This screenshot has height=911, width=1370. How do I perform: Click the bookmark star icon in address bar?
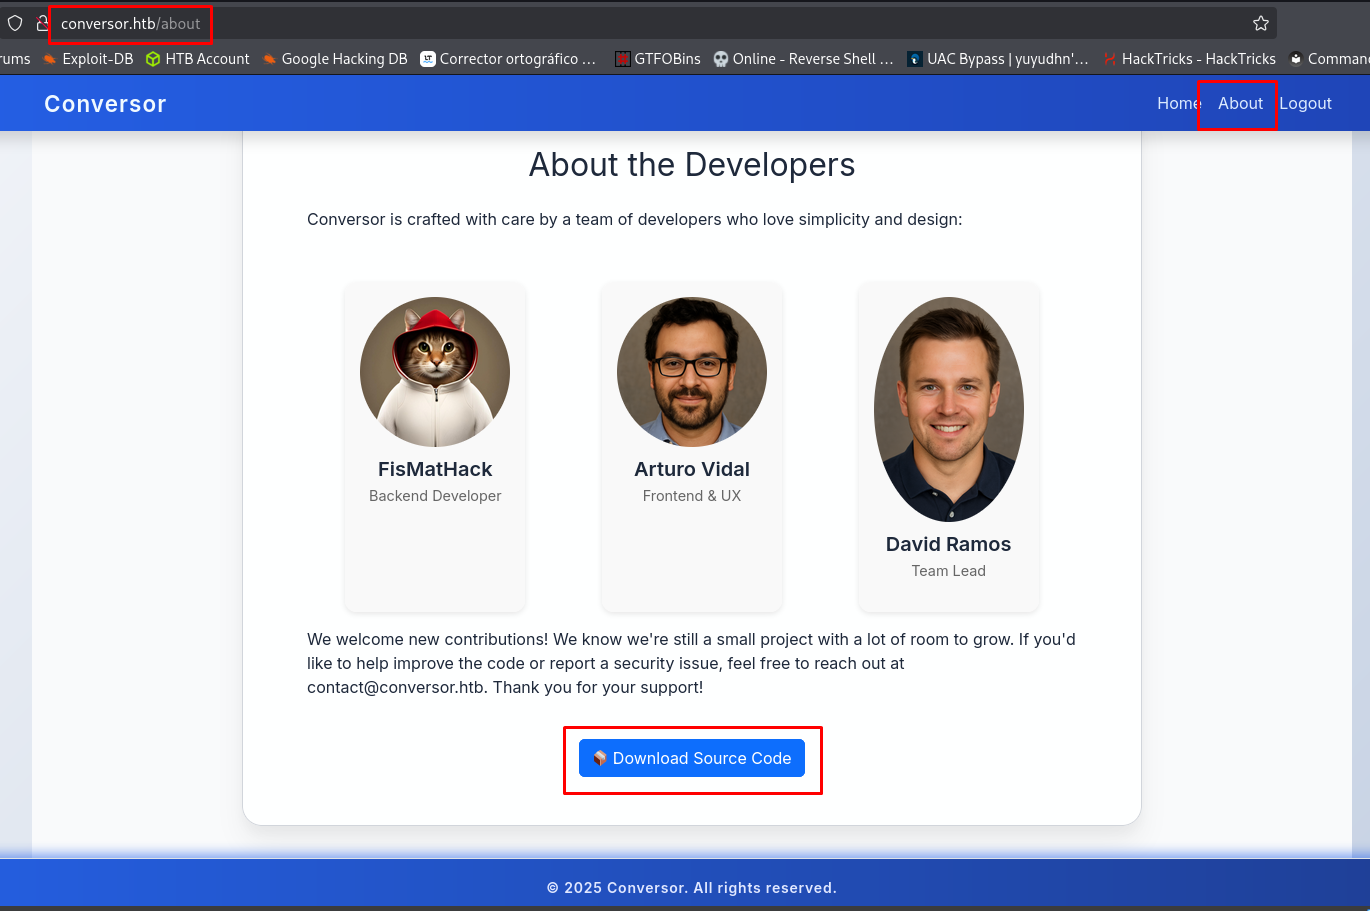[x=1260, y=23]
